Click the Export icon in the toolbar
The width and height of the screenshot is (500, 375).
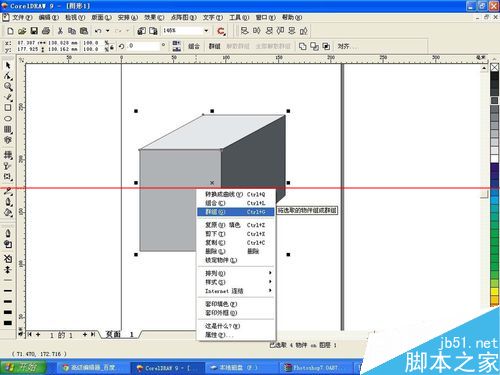153,31
